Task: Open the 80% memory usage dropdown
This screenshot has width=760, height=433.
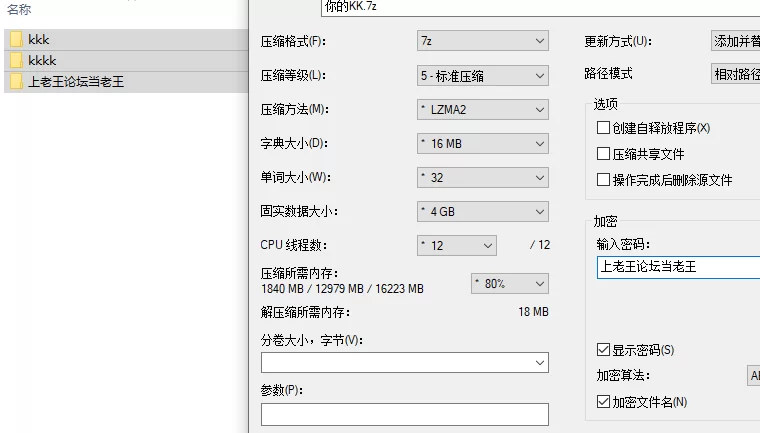Action: (x=510, y=284)
